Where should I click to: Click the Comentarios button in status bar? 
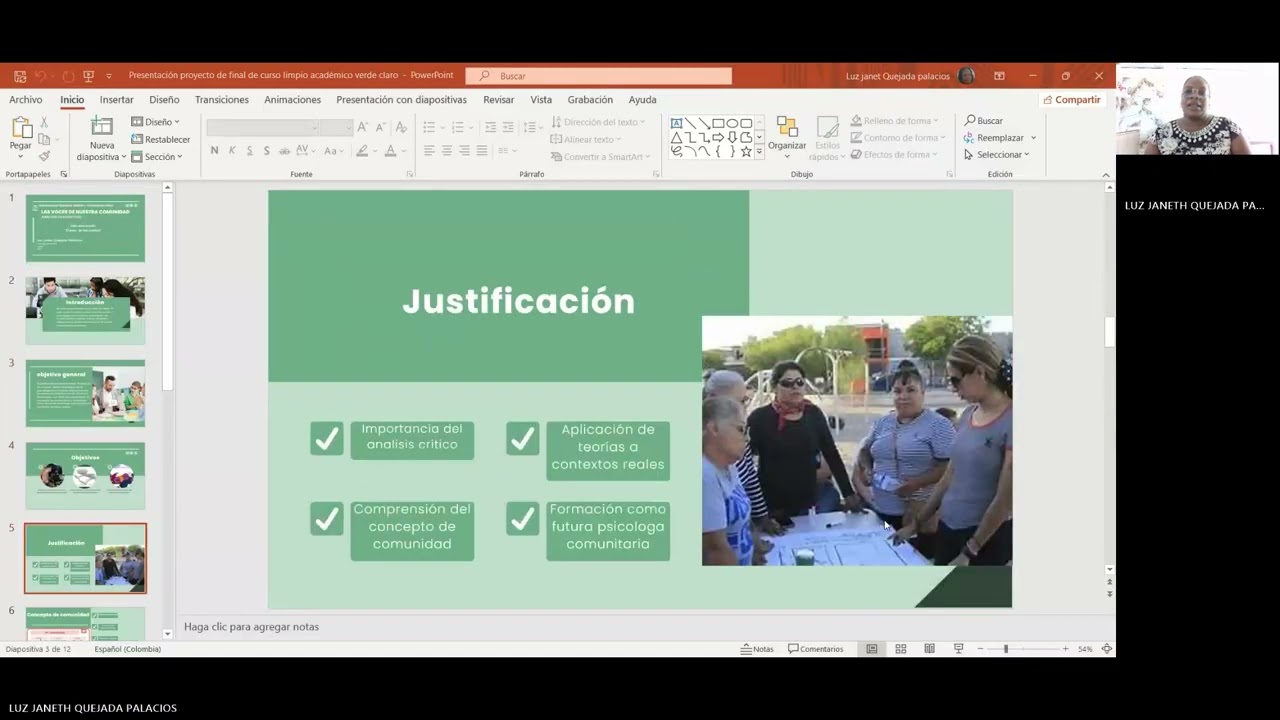pos(816,649)
